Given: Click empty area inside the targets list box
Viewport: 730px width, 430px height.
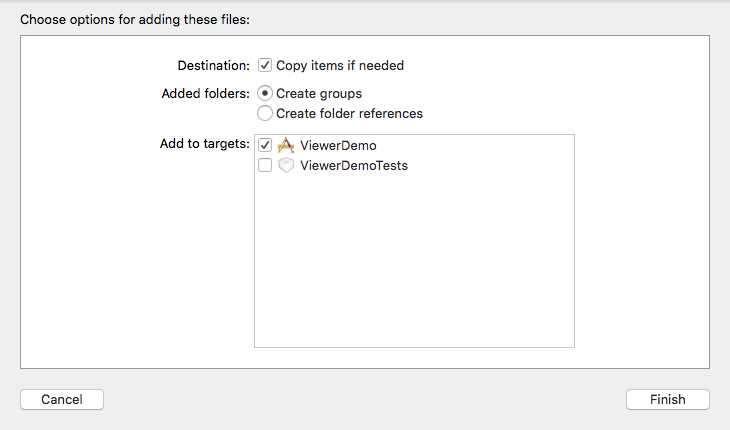Looking at the screenshot, I should pos(414,261).
